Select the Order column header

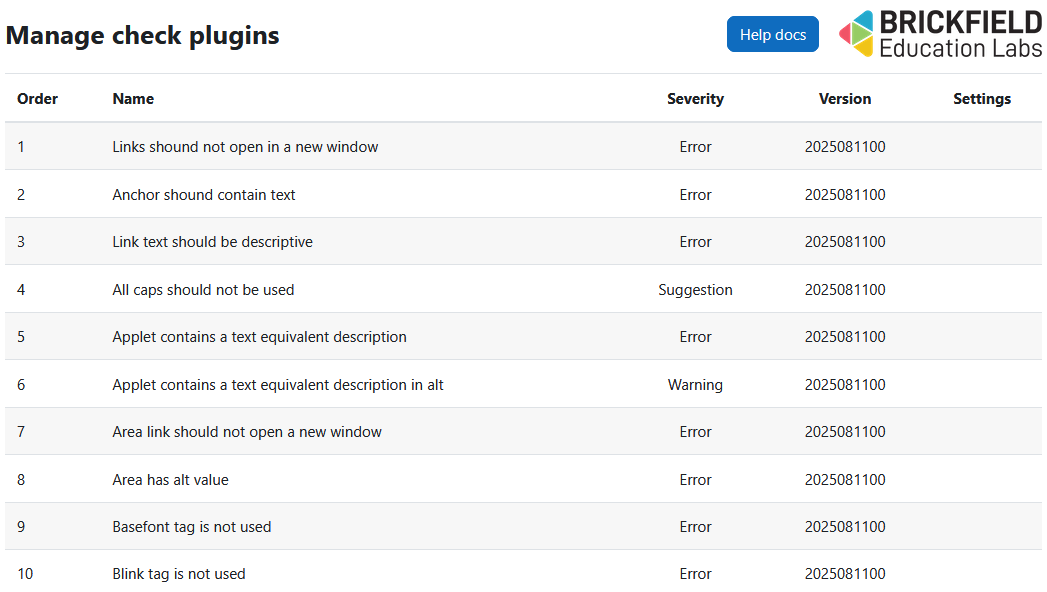click(x=37, y=99)
